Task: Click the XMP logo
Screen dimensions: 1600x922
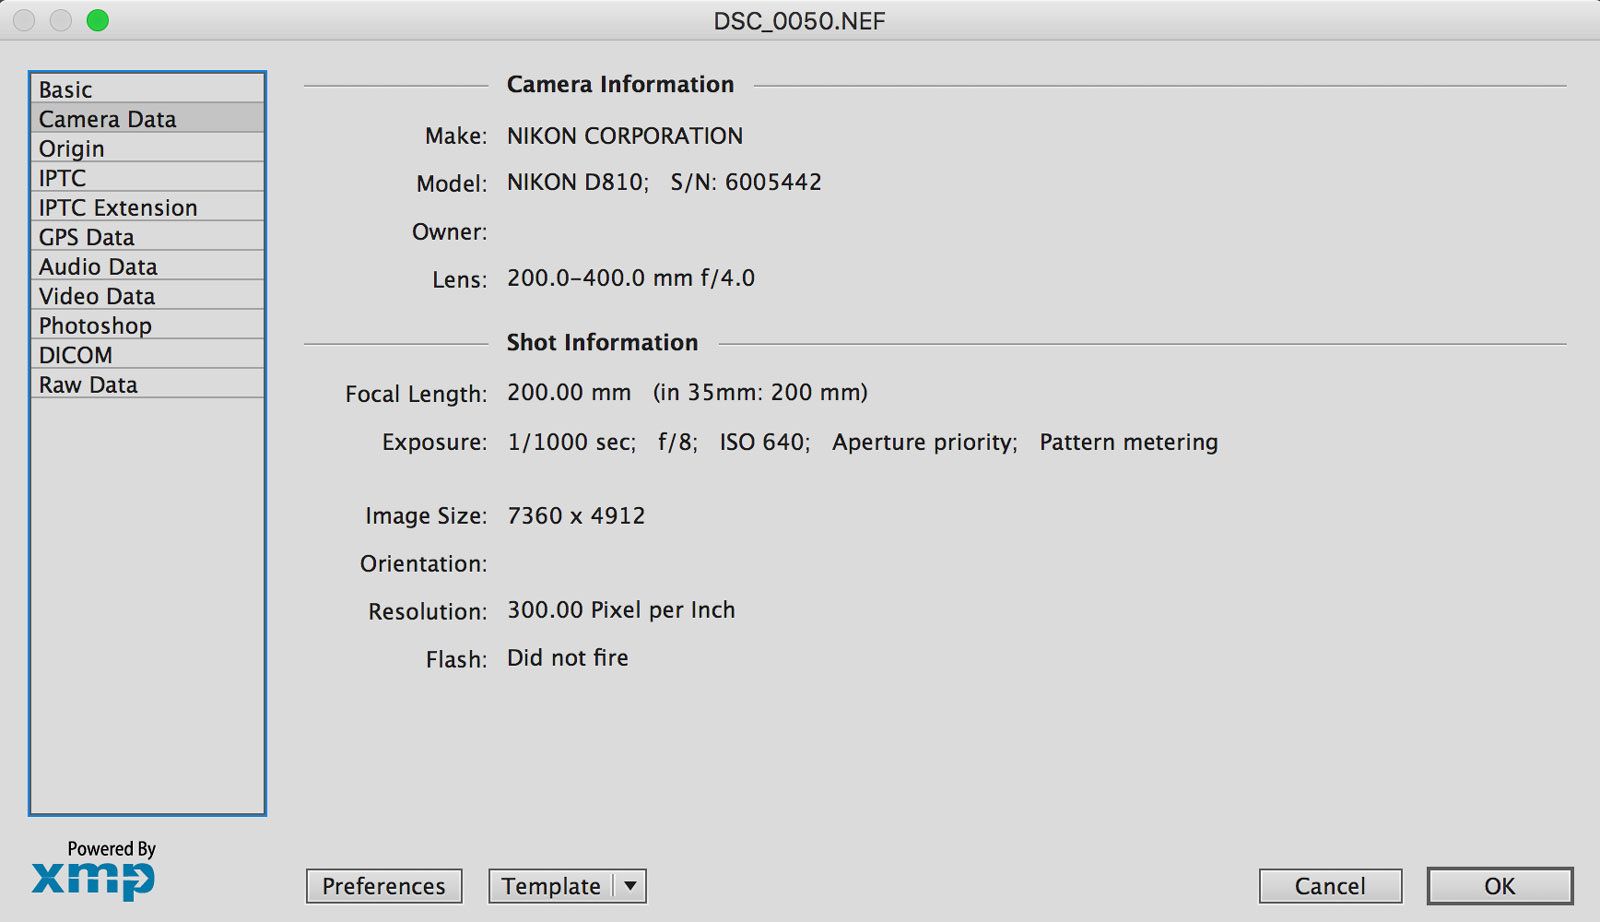Action: tap(93, 880)
